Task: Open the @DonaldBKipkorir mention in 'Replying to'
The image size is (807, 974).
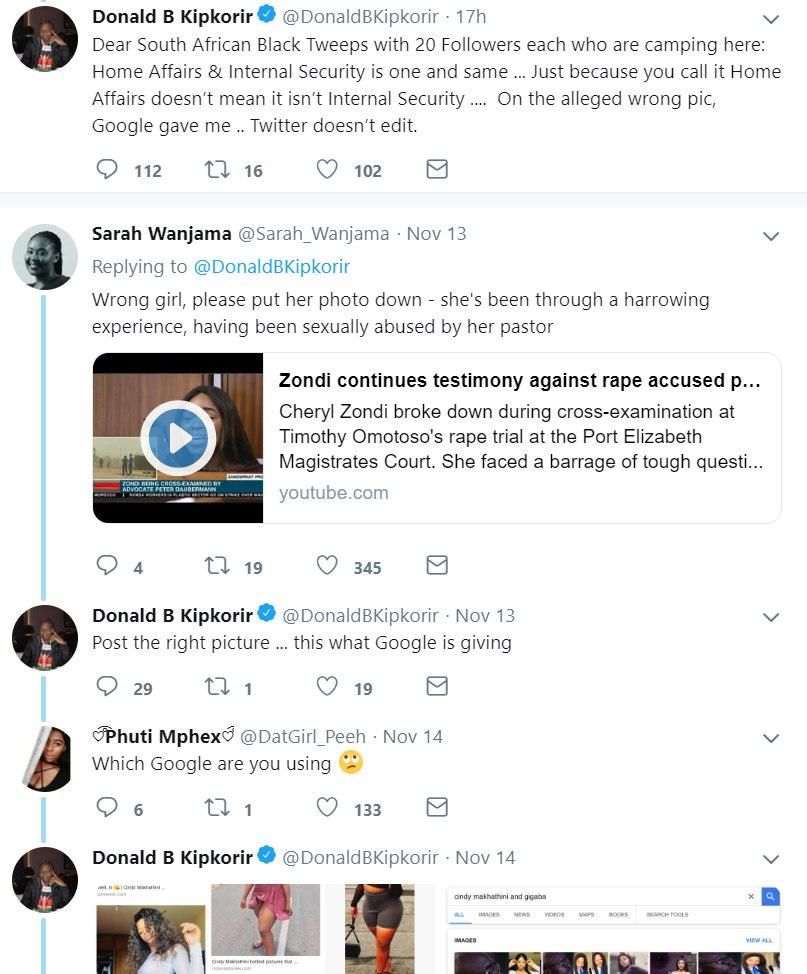Action: (271, 266)
